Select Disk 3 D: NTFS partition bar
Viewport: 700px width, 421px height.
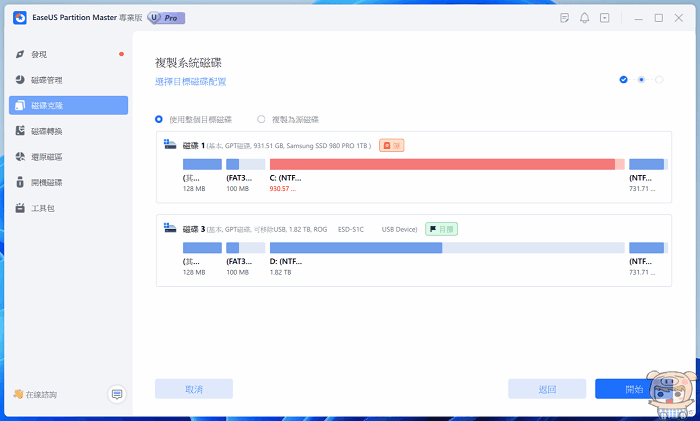(x=447, y=248)
